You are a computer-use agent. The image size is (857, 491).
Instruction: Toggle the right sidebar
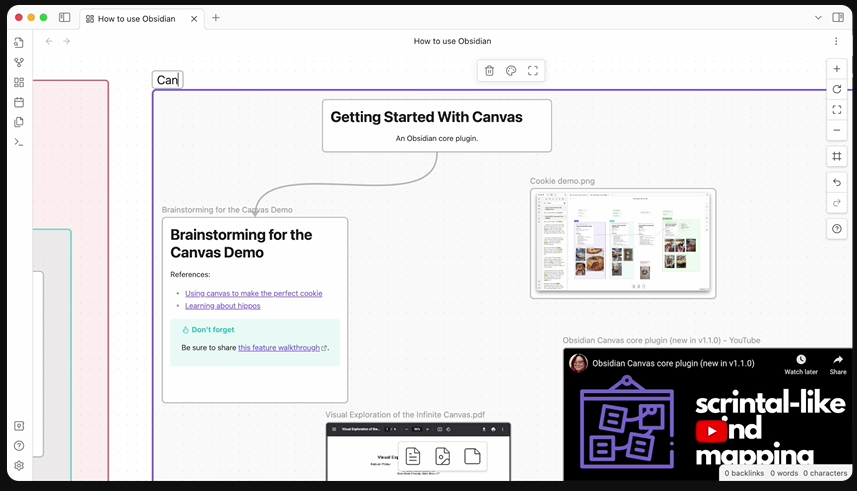click(x=838, y=17)
